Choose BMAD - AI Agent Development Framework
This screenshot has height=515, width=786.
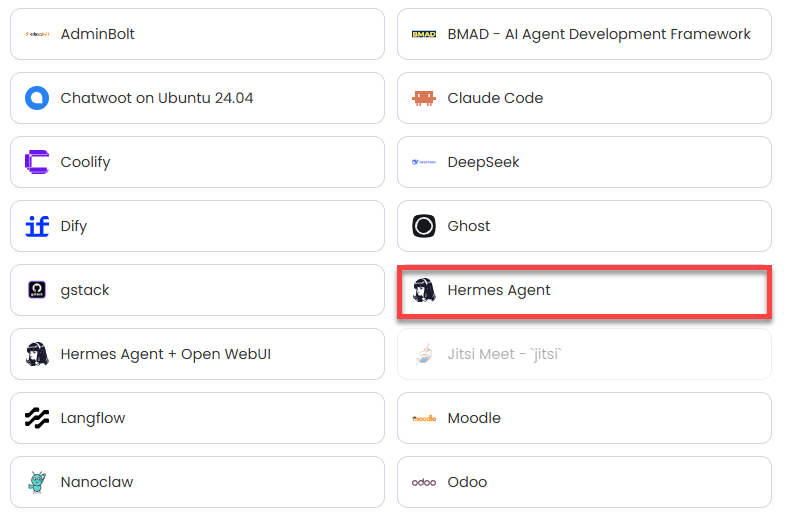pyautogui.click(x=584, y=34)
